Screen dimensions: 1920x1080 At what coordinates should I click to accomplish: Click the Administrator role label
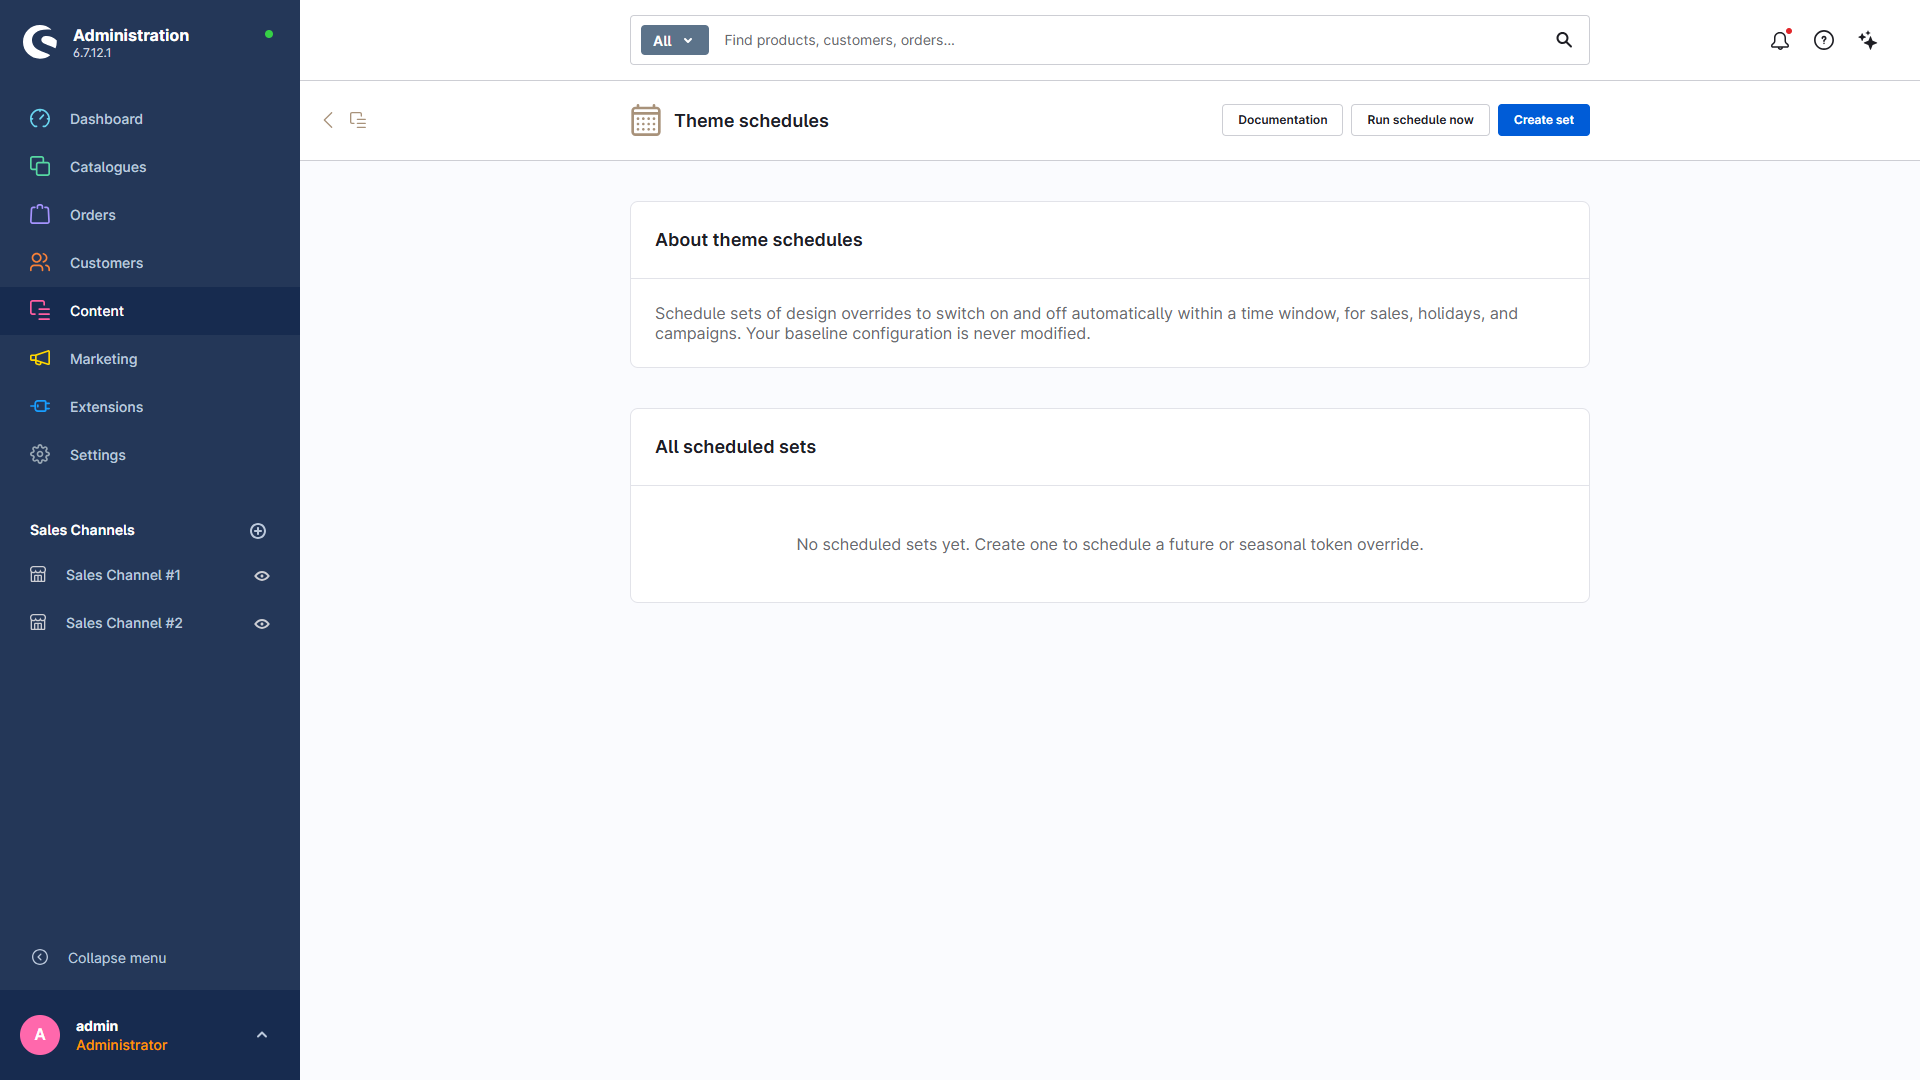[x=122, y=1045]
